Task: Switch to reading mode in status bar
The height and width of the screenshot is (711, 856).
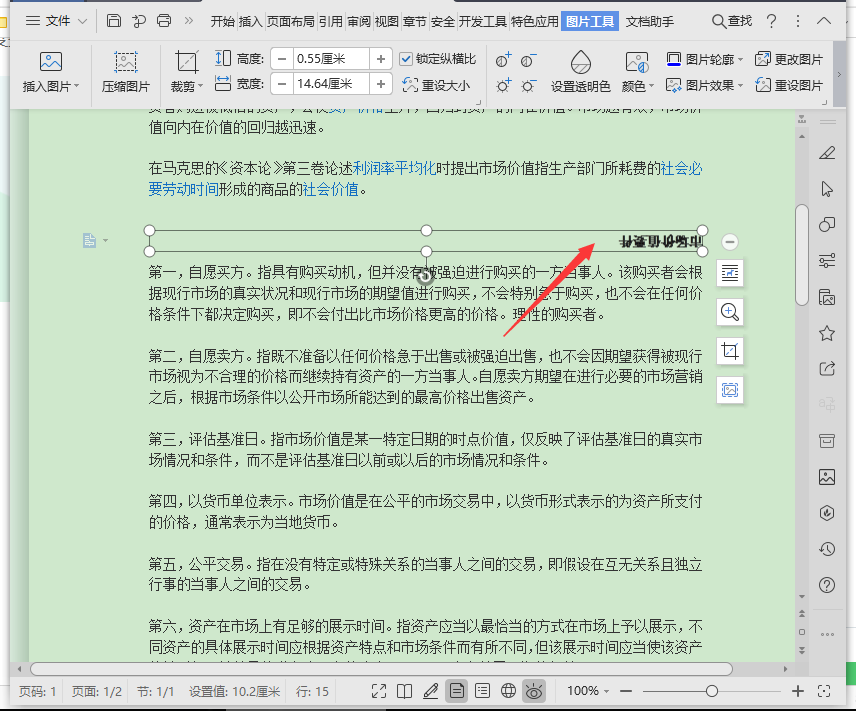Action: [x=405, y=691]
